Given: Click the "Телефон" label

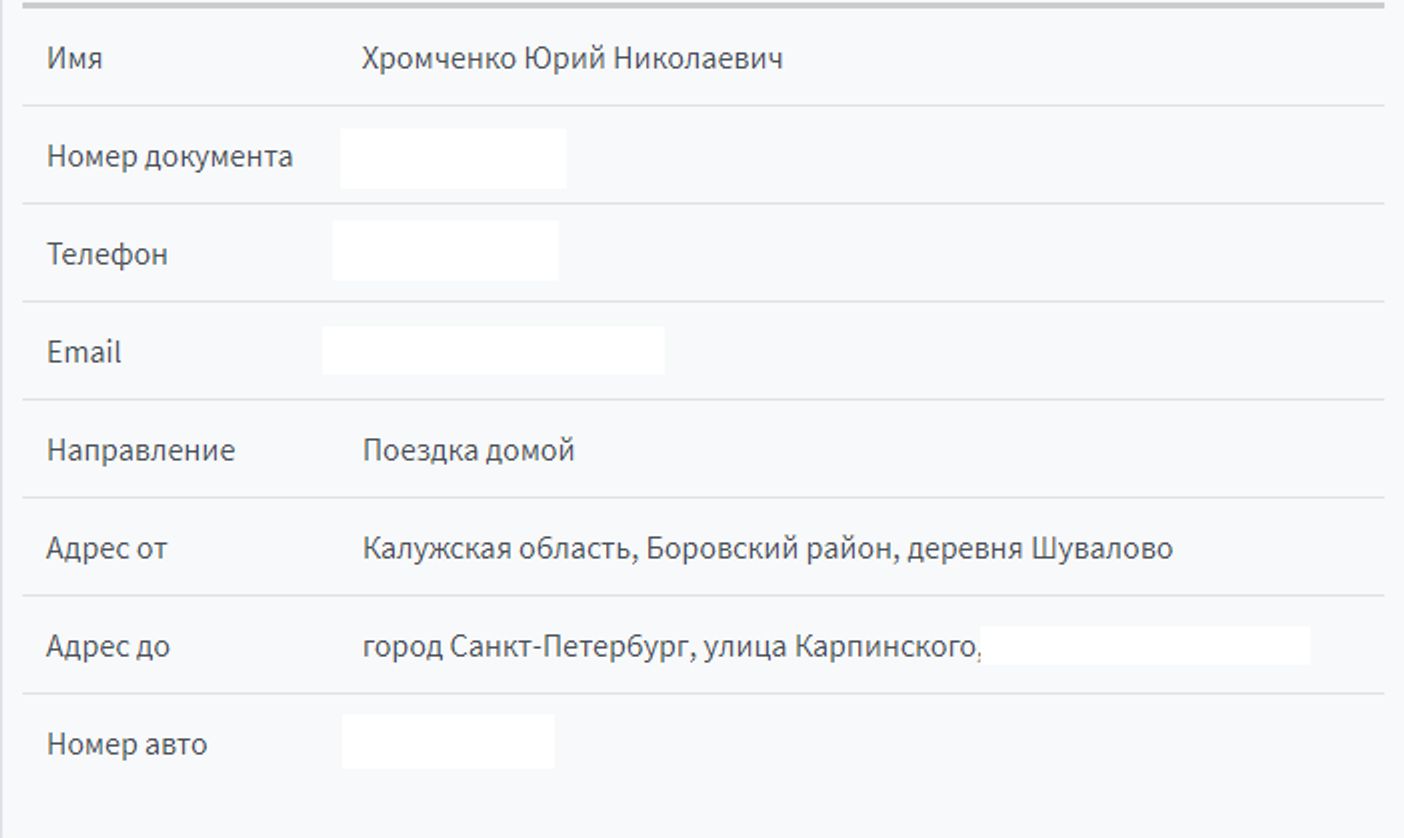Looking at the screenshot, I should (107, 254).
